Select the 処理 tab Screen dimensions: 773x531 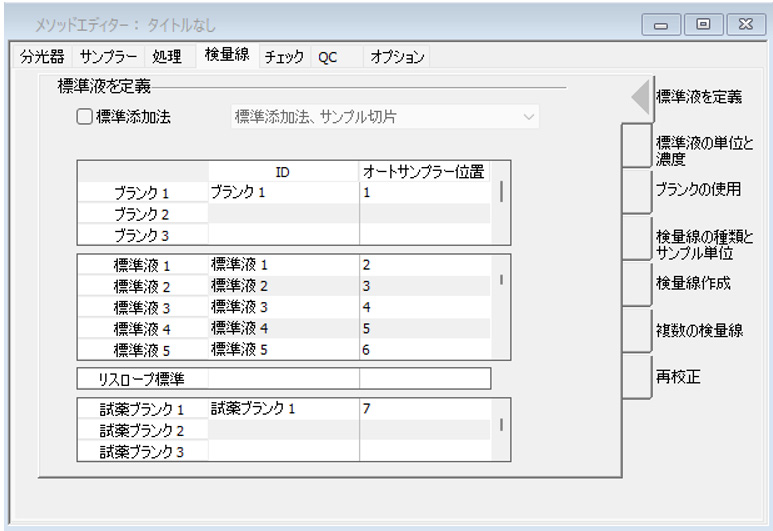[167, 57]
